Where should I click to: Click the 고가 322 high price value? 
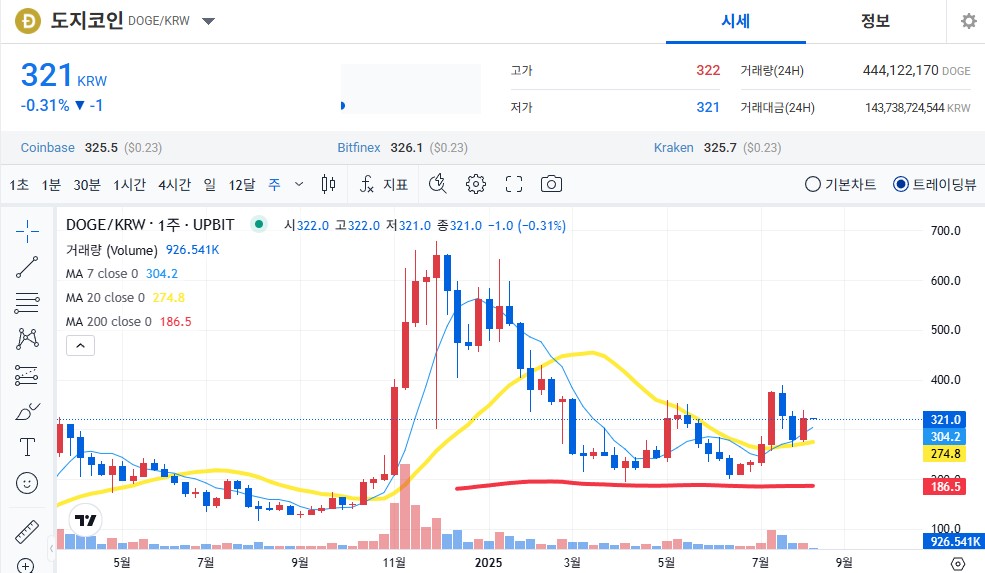[708, 70]
